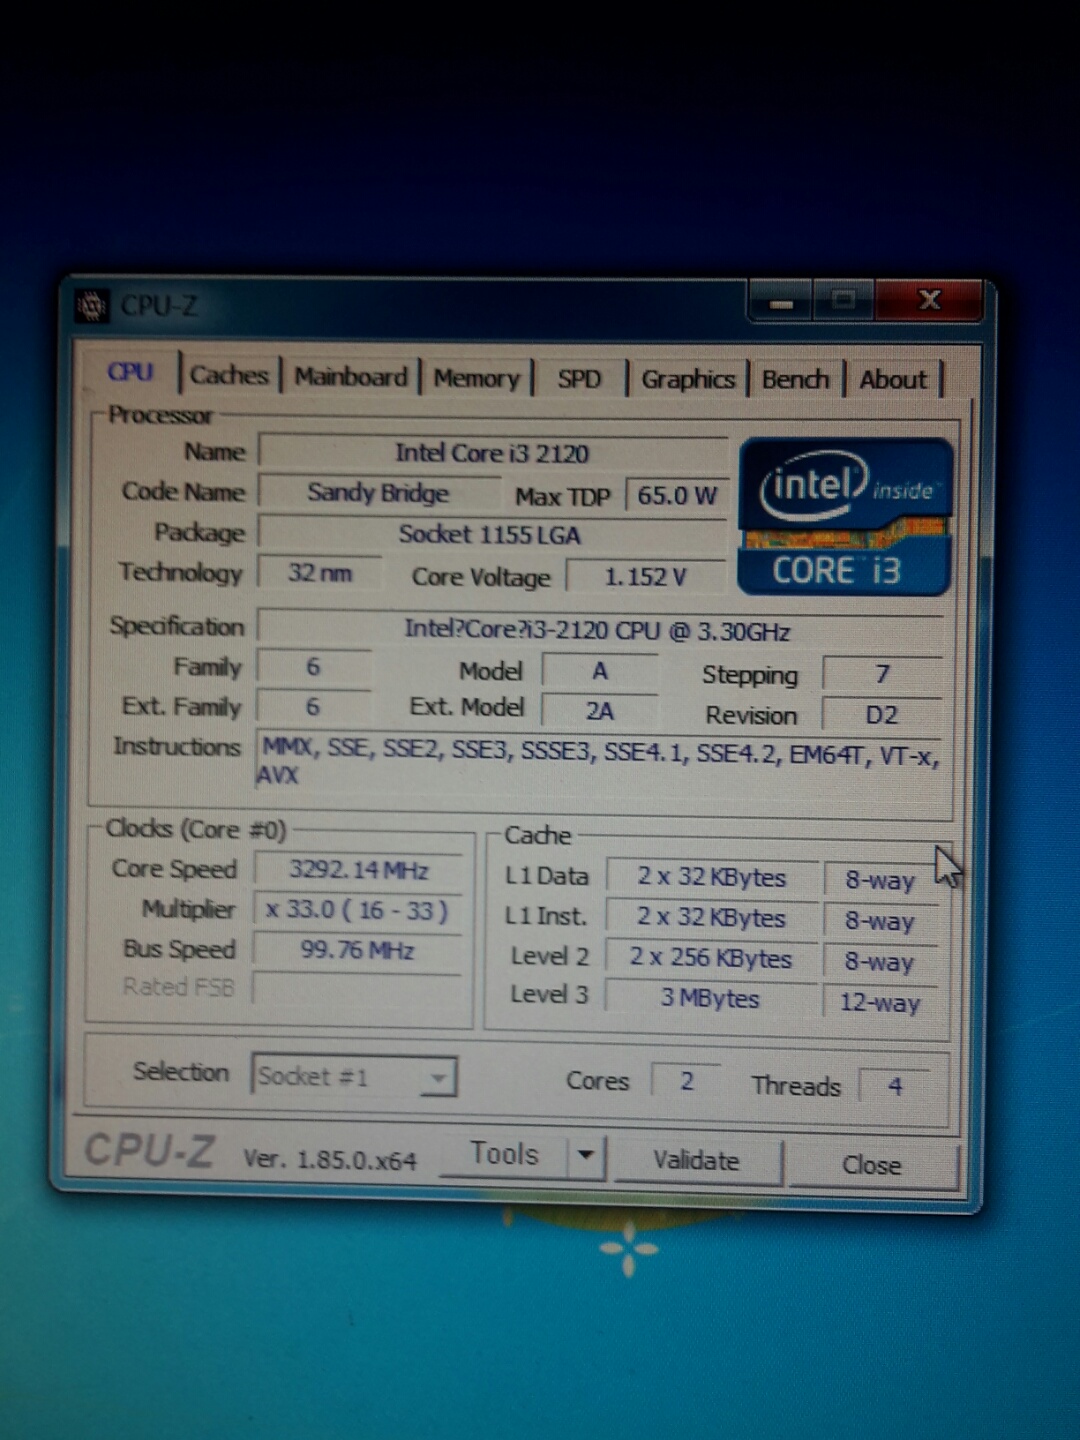Click the Name field 'Intel Core i3 2120'
Screen dimensions: 1080x1440
[x=492, y=453]
